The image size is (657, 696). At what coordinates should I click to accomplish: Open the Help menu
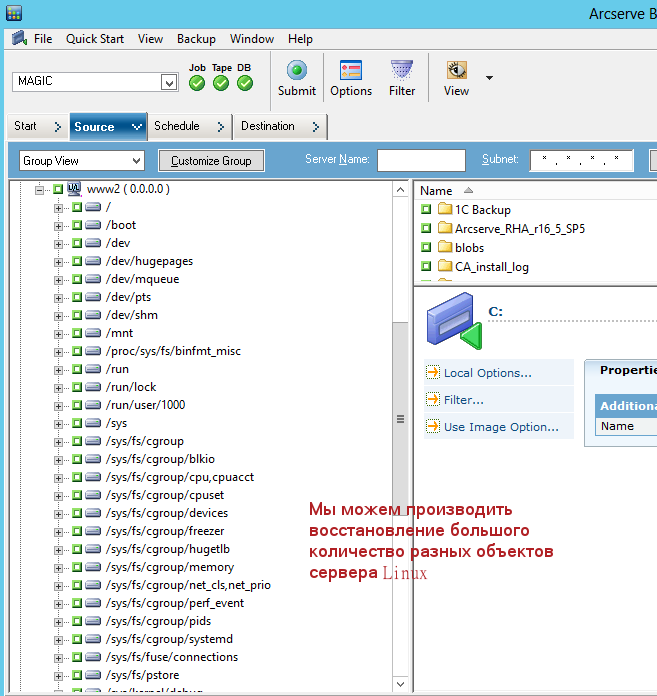click(300, 39)
